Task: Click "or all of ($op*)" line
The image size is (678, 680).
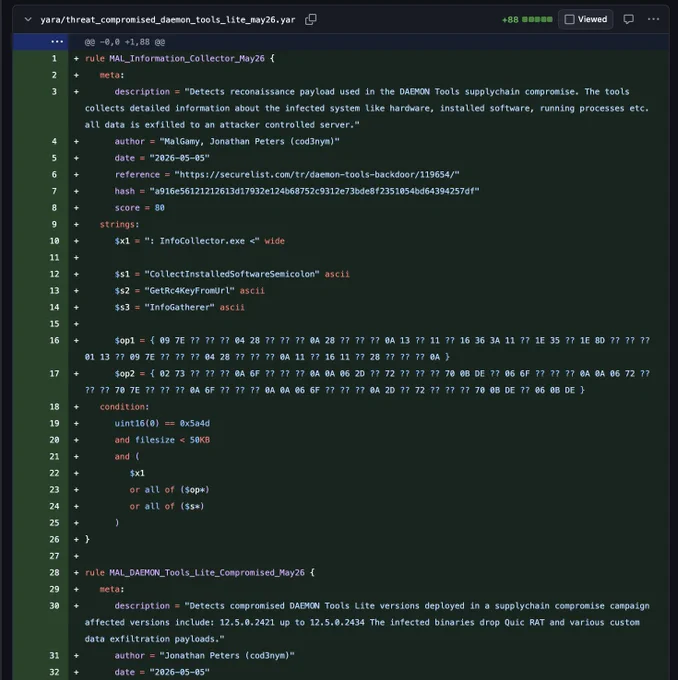Action: [x=169, y=490]
